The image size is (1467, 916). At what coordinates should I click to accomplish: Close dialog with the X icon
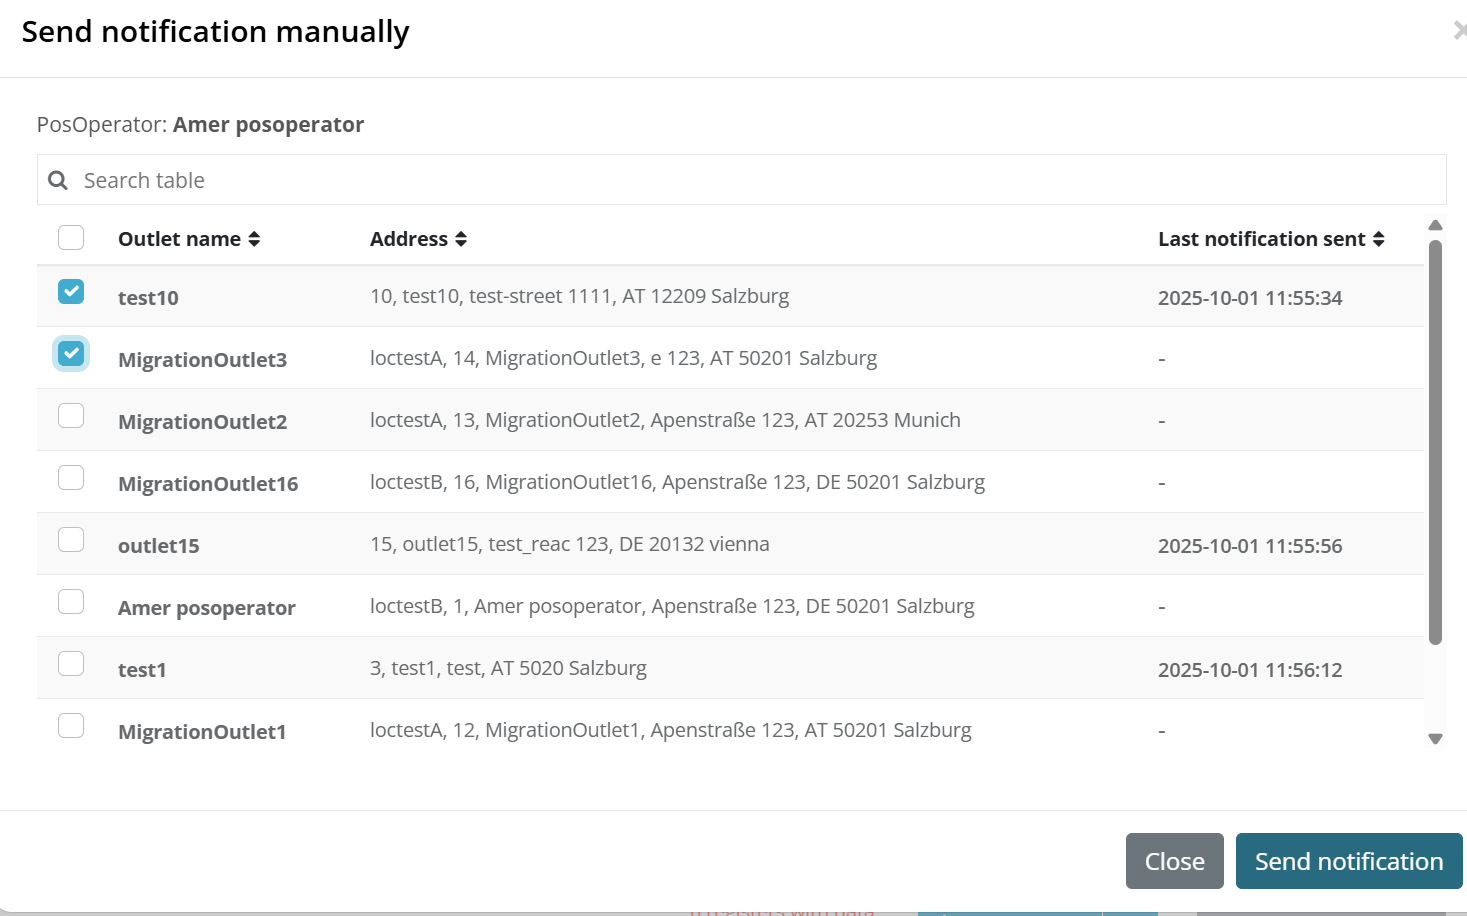point(1459,31)
